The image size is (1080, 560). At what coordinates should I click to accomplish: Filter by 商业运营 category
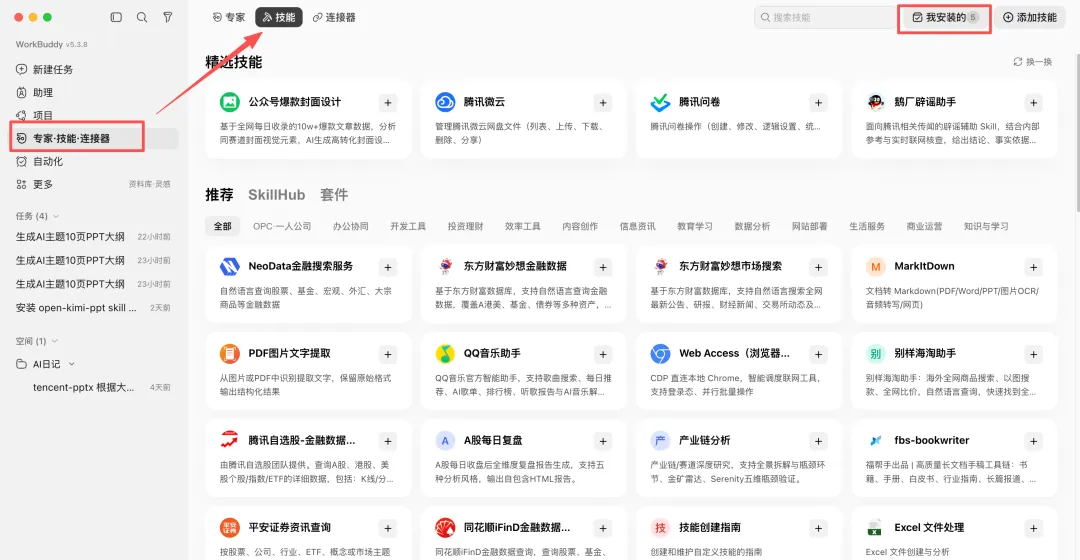(x=924, y=226)
